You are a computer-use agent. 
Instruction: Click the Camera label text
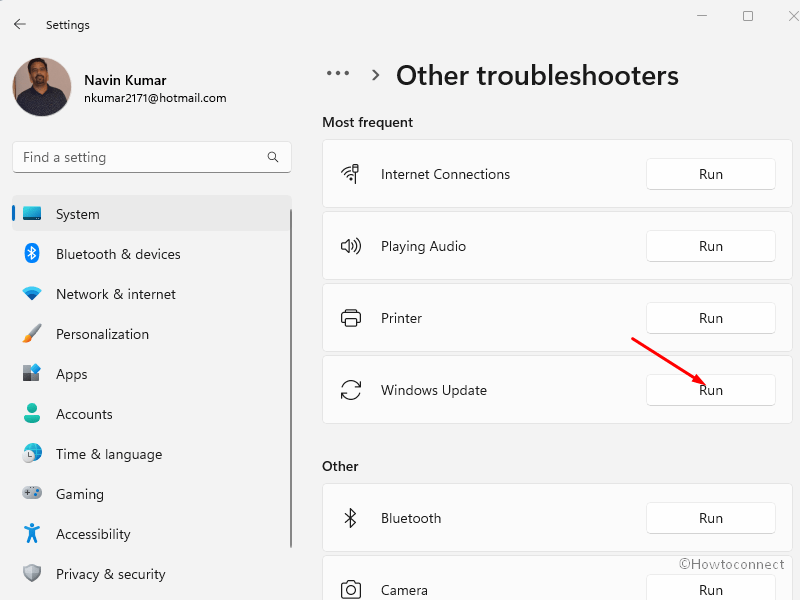tap(405, 590)
